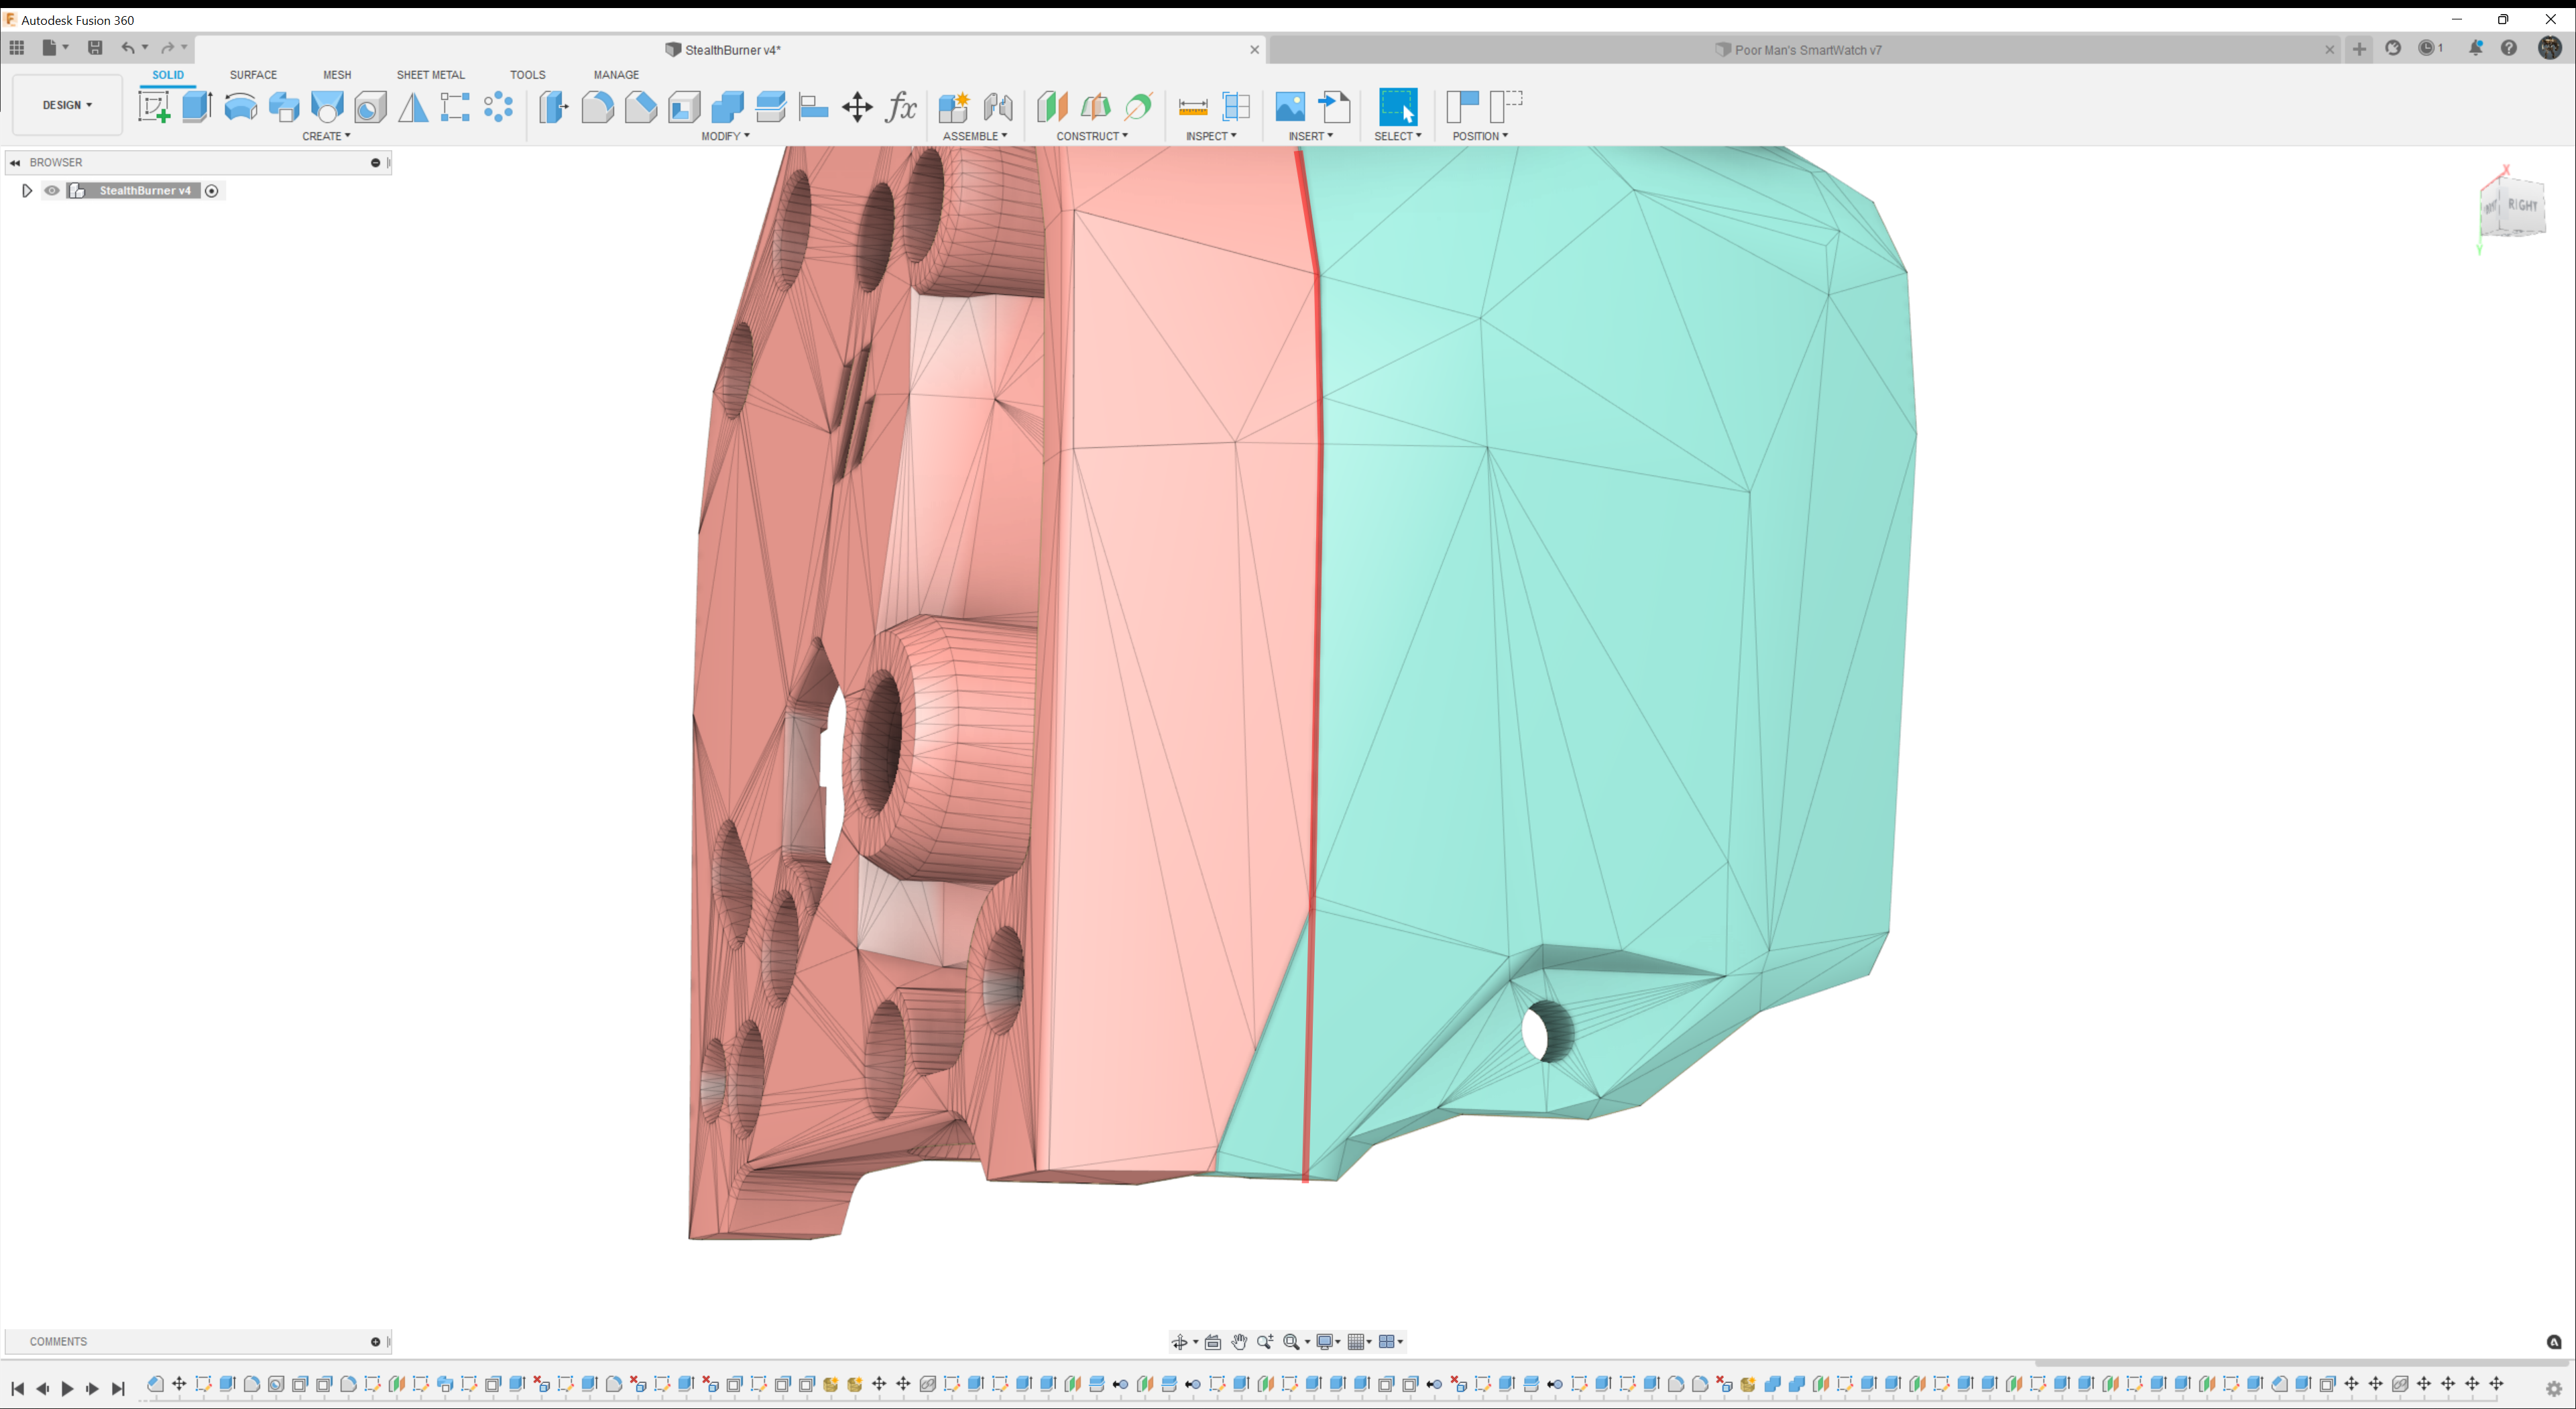2576x1409 pixels.
Task: Select the Joint tool
Action: point(998,106)
